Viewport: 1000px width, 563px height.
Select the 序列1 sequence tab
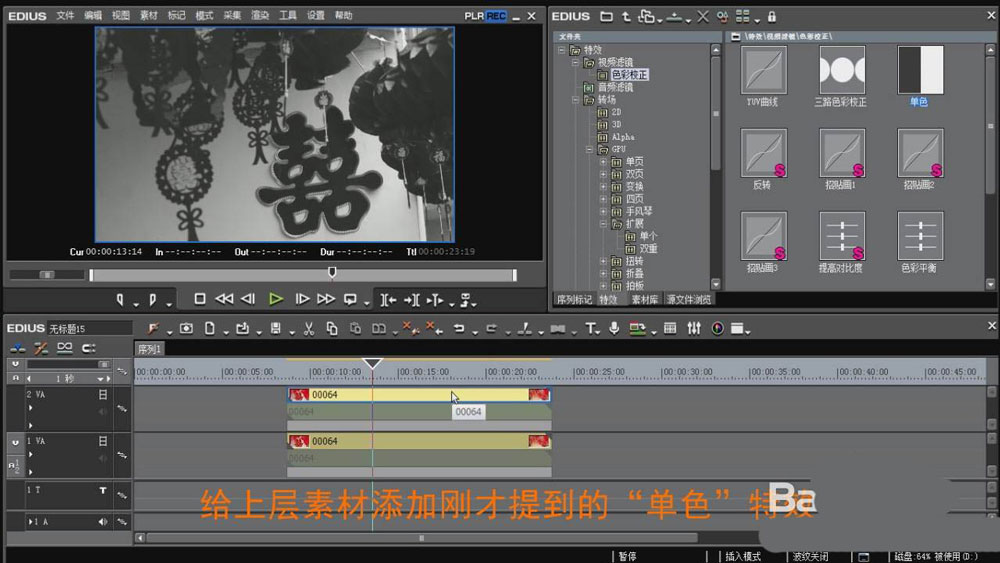pos(149,349)
